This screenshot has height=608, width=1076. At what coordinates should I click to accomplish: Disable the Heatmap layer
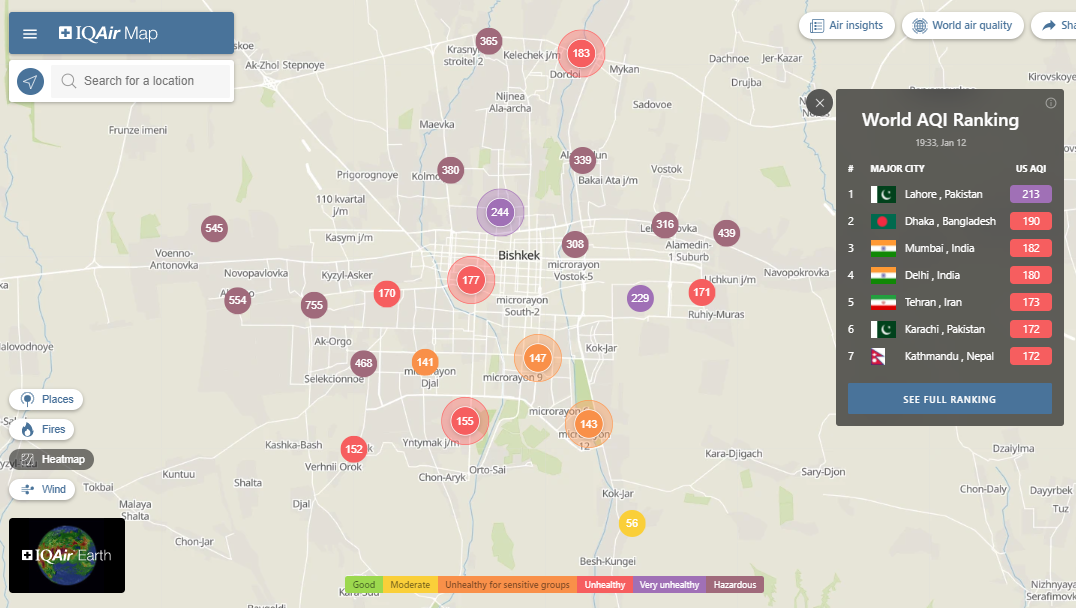pos(52,459)
